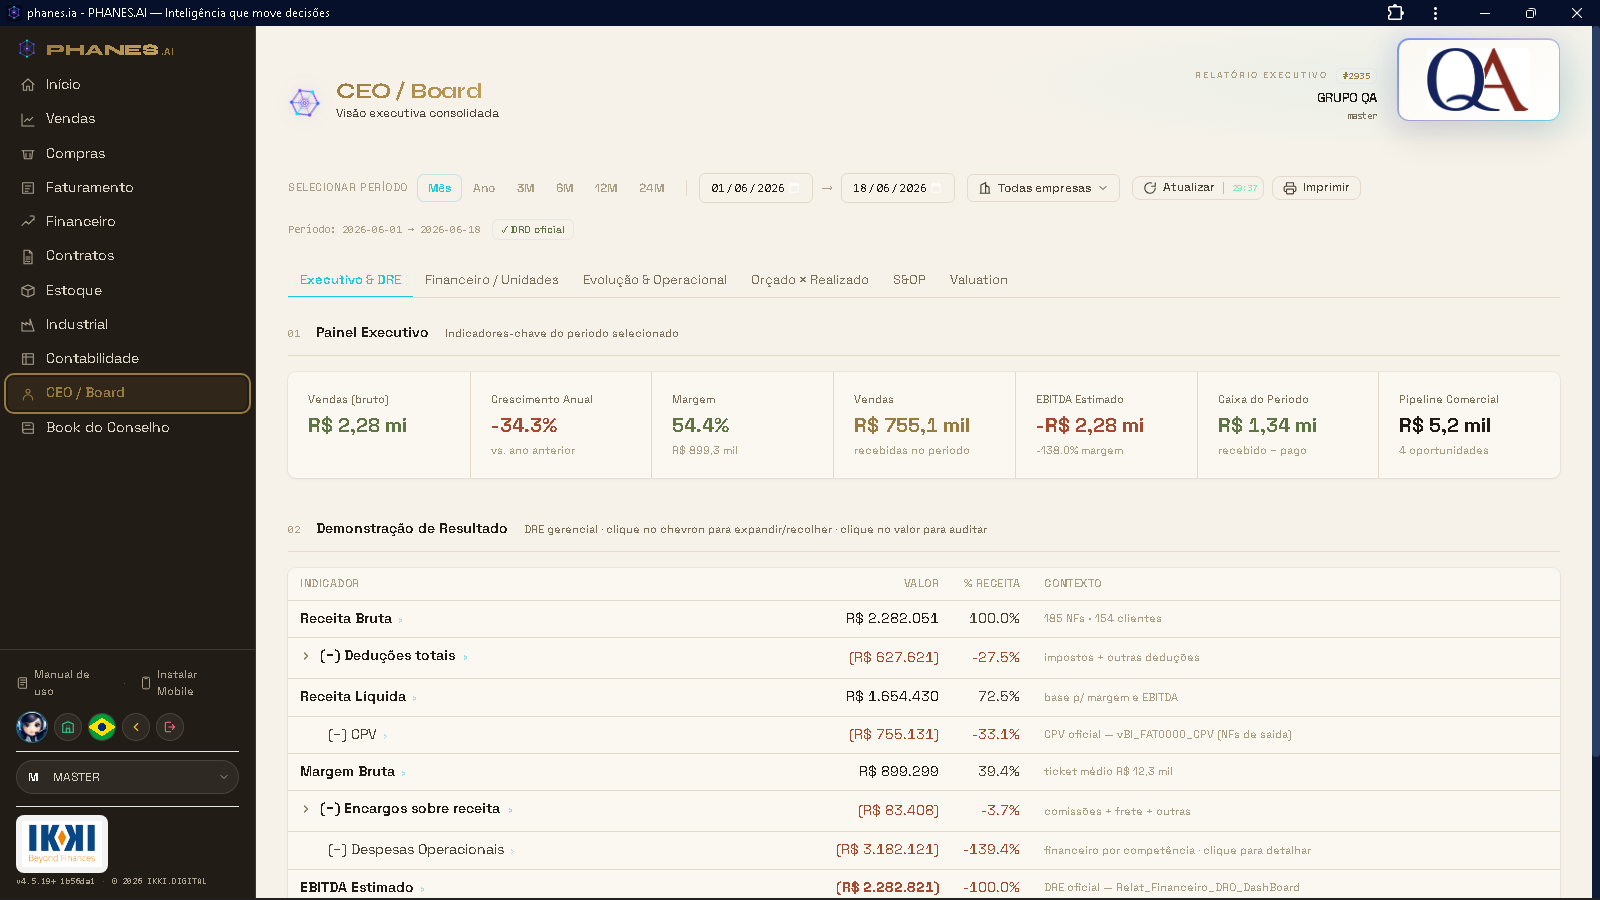Switch to Evolução & Operacional tab

(x=655, y=280)
